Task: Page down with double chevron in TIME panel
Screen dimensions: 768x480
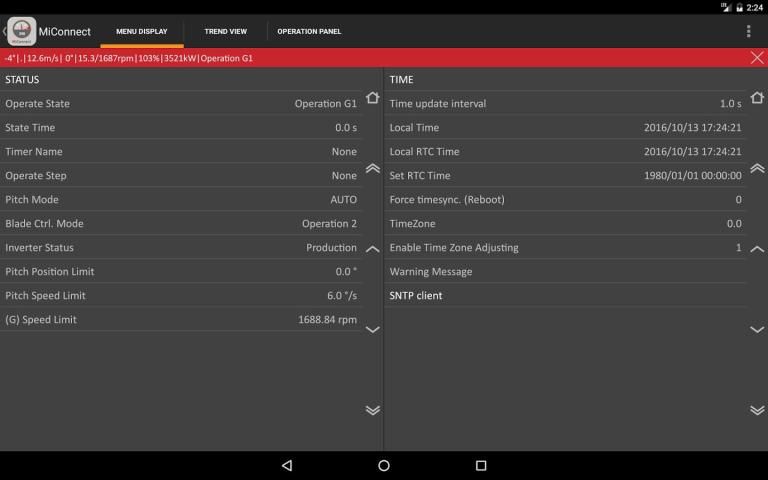Action: (x=757, y=410)
